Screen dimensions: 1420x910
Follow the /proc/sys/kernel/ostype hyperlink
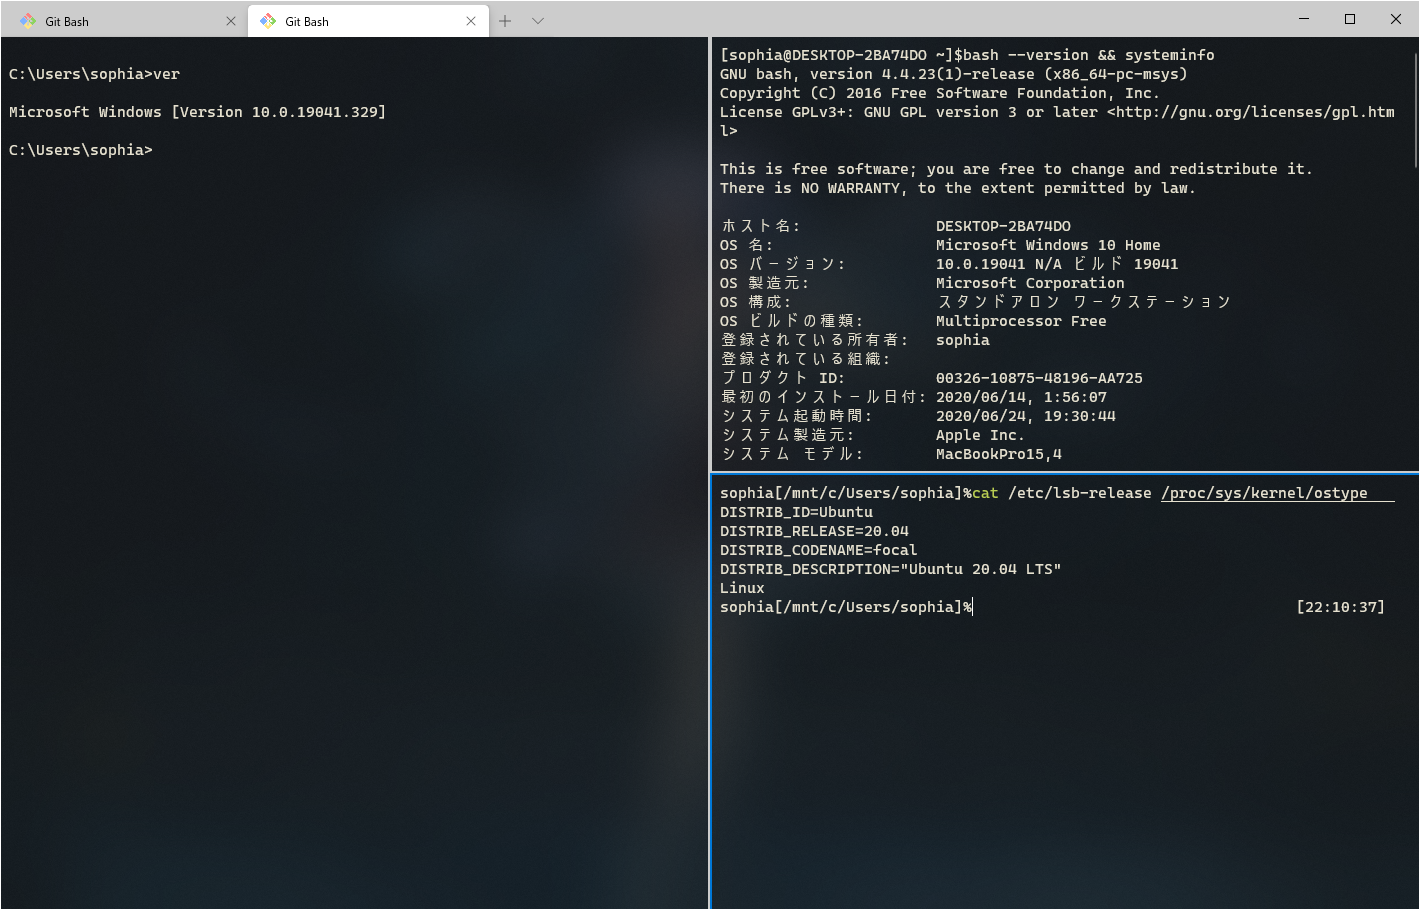click(1264, 492)
